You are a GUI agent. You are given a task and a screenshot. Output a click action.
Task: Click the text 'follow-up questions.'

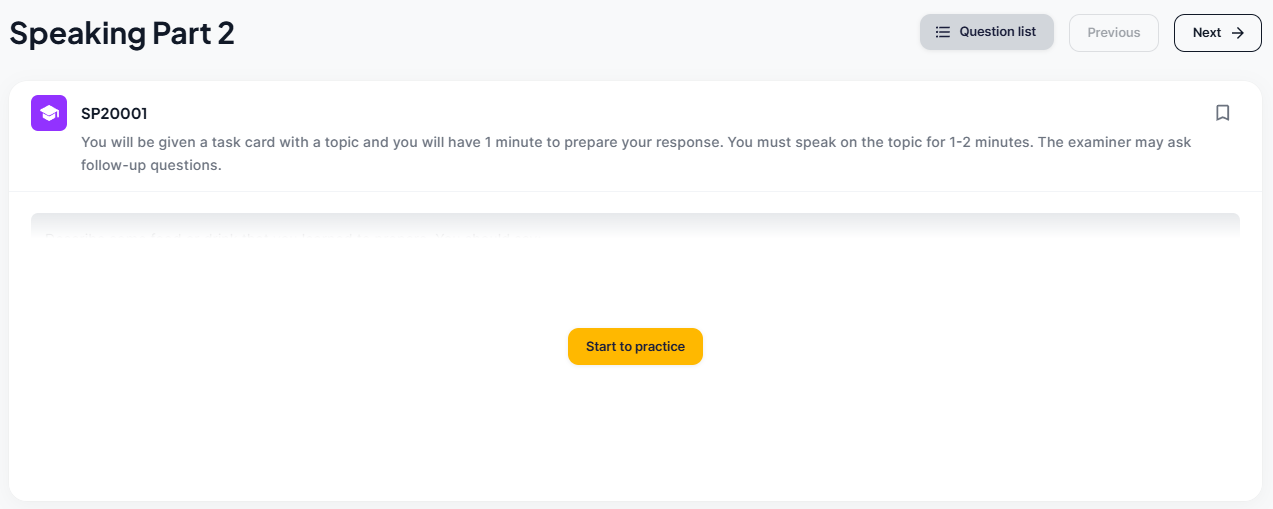pos(151,166)
